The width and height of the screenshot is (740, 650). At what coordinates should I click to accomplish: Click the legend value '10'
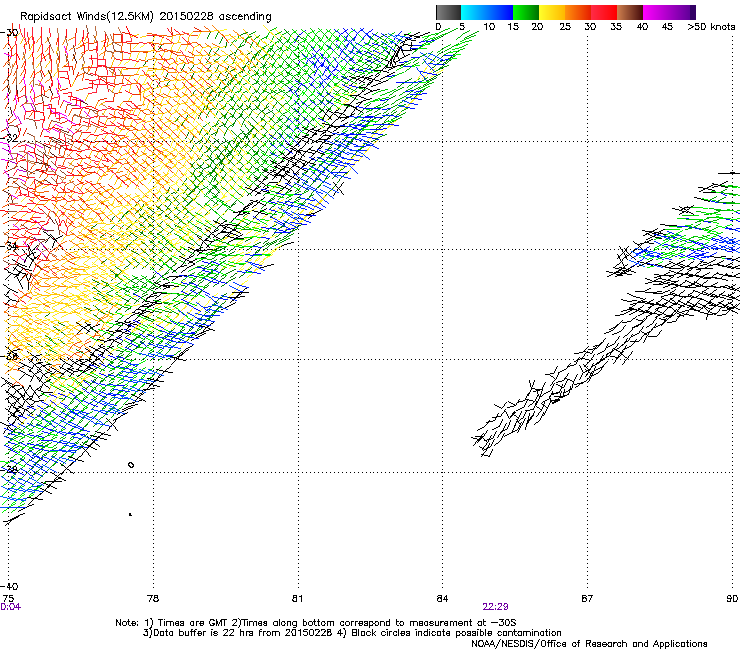(489, 27)
